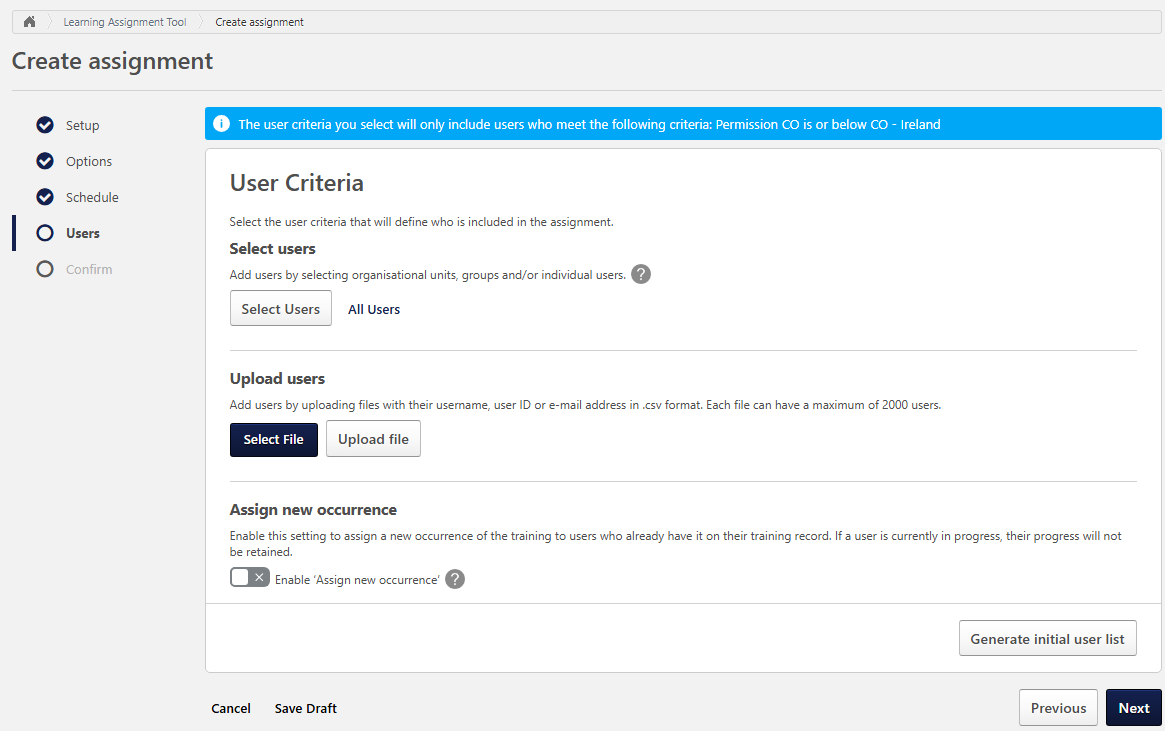The image size is (1165, 731).
Task: Cancel the assignment creation
Action: [231, 708]
